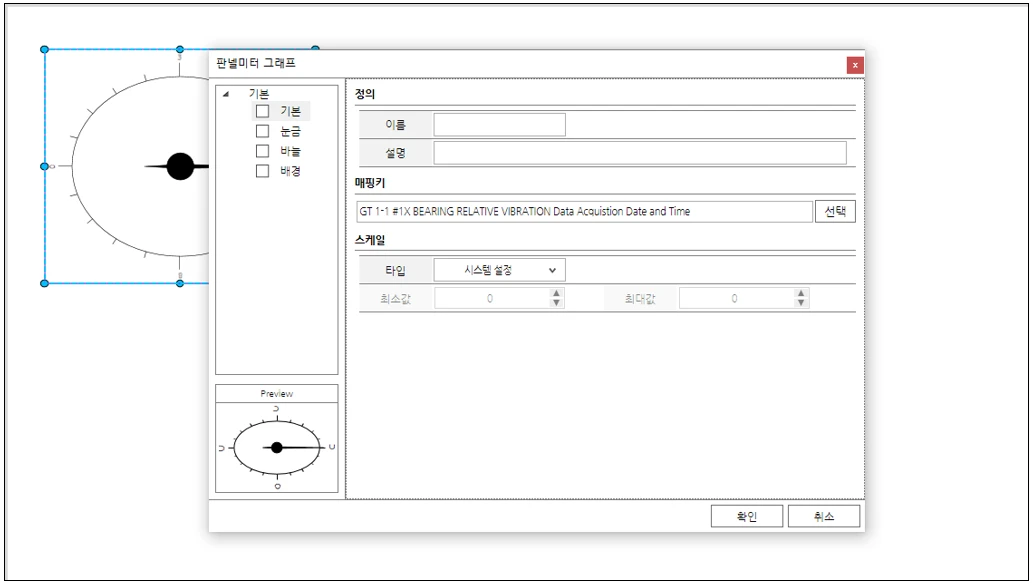Screen dimensions: 1033x585
Task: Click the 선택 button
Action: [x=835, y=211]
